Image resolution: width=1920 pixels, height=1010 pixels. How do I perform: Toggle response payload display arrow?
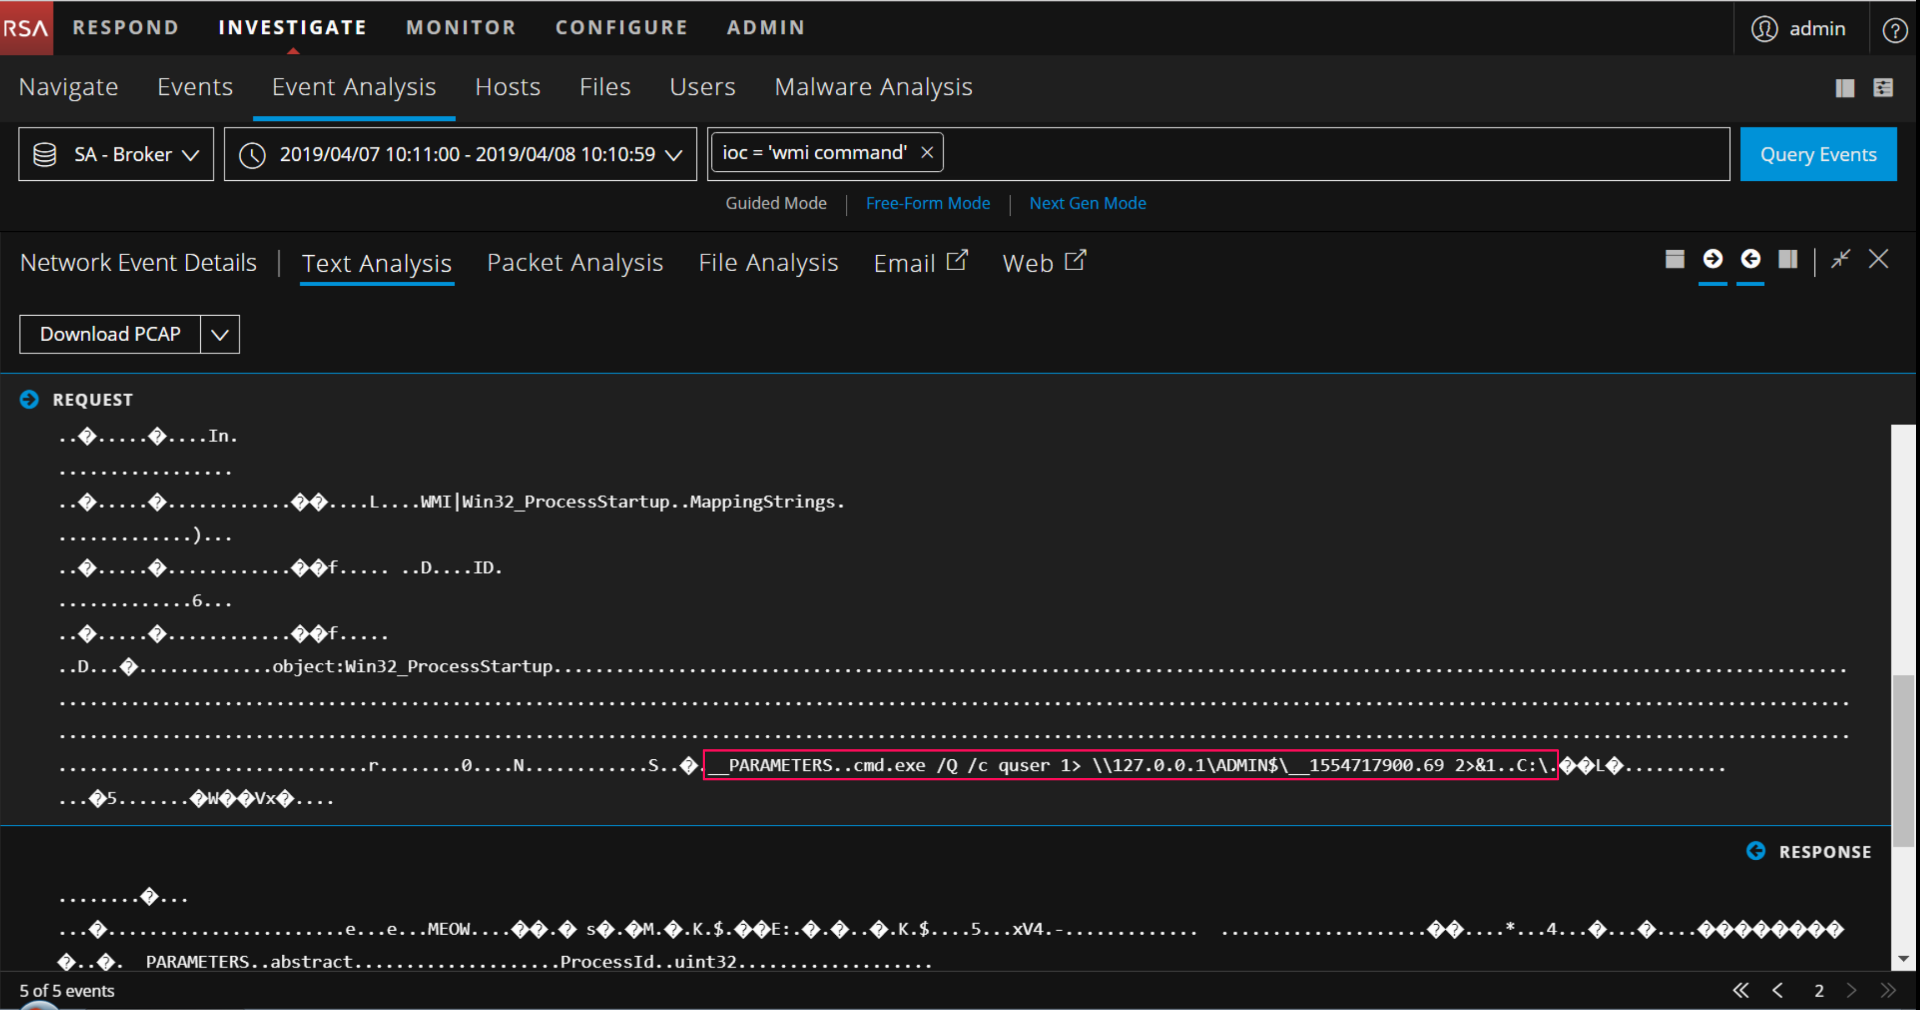[1751, 260]
